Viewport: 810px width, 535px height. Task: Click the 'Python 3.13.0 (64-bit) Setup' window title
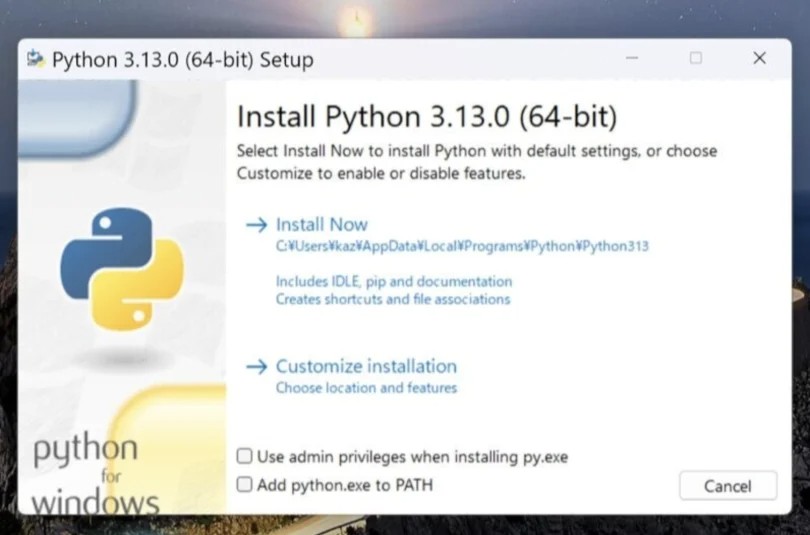[183, 60]
